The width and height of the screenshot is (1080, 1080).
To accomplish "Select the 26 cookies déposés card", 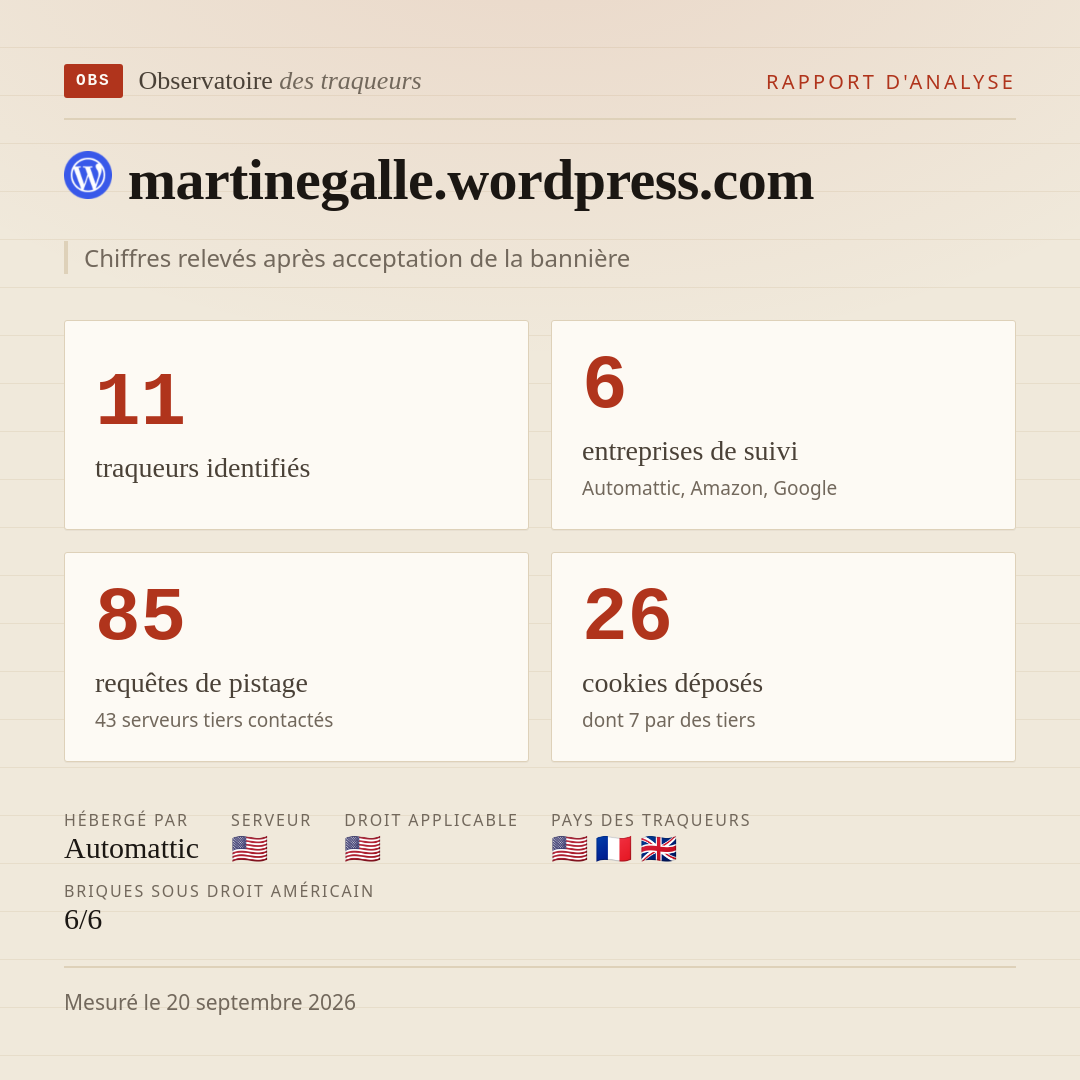I will click(783, 657).
